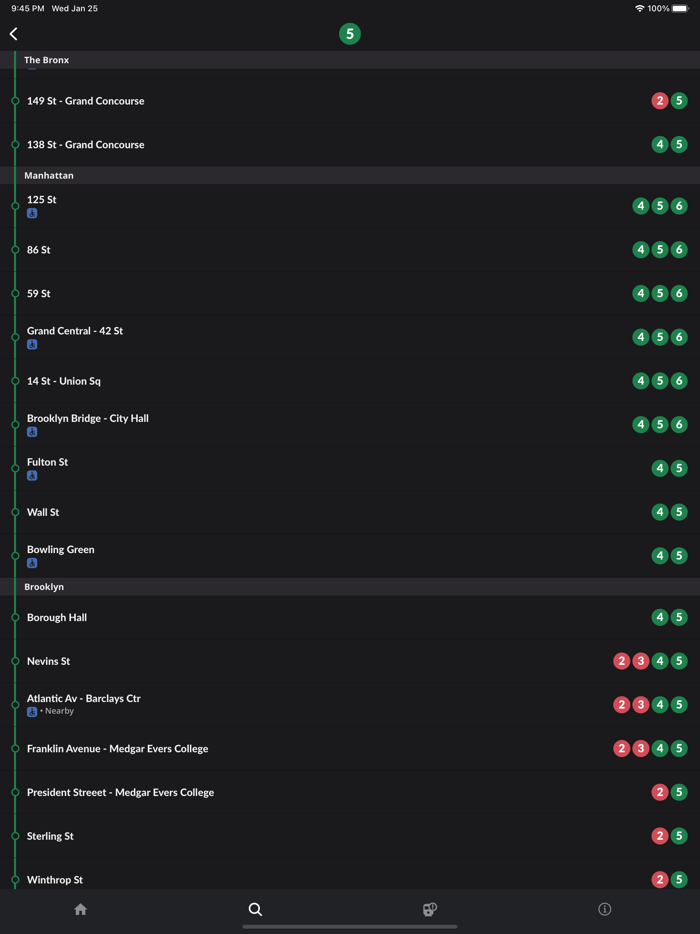Screen dimensions: 700x934
Task: Tap the accessibility icon under Fulton St
Action: [x=32, y=475]
